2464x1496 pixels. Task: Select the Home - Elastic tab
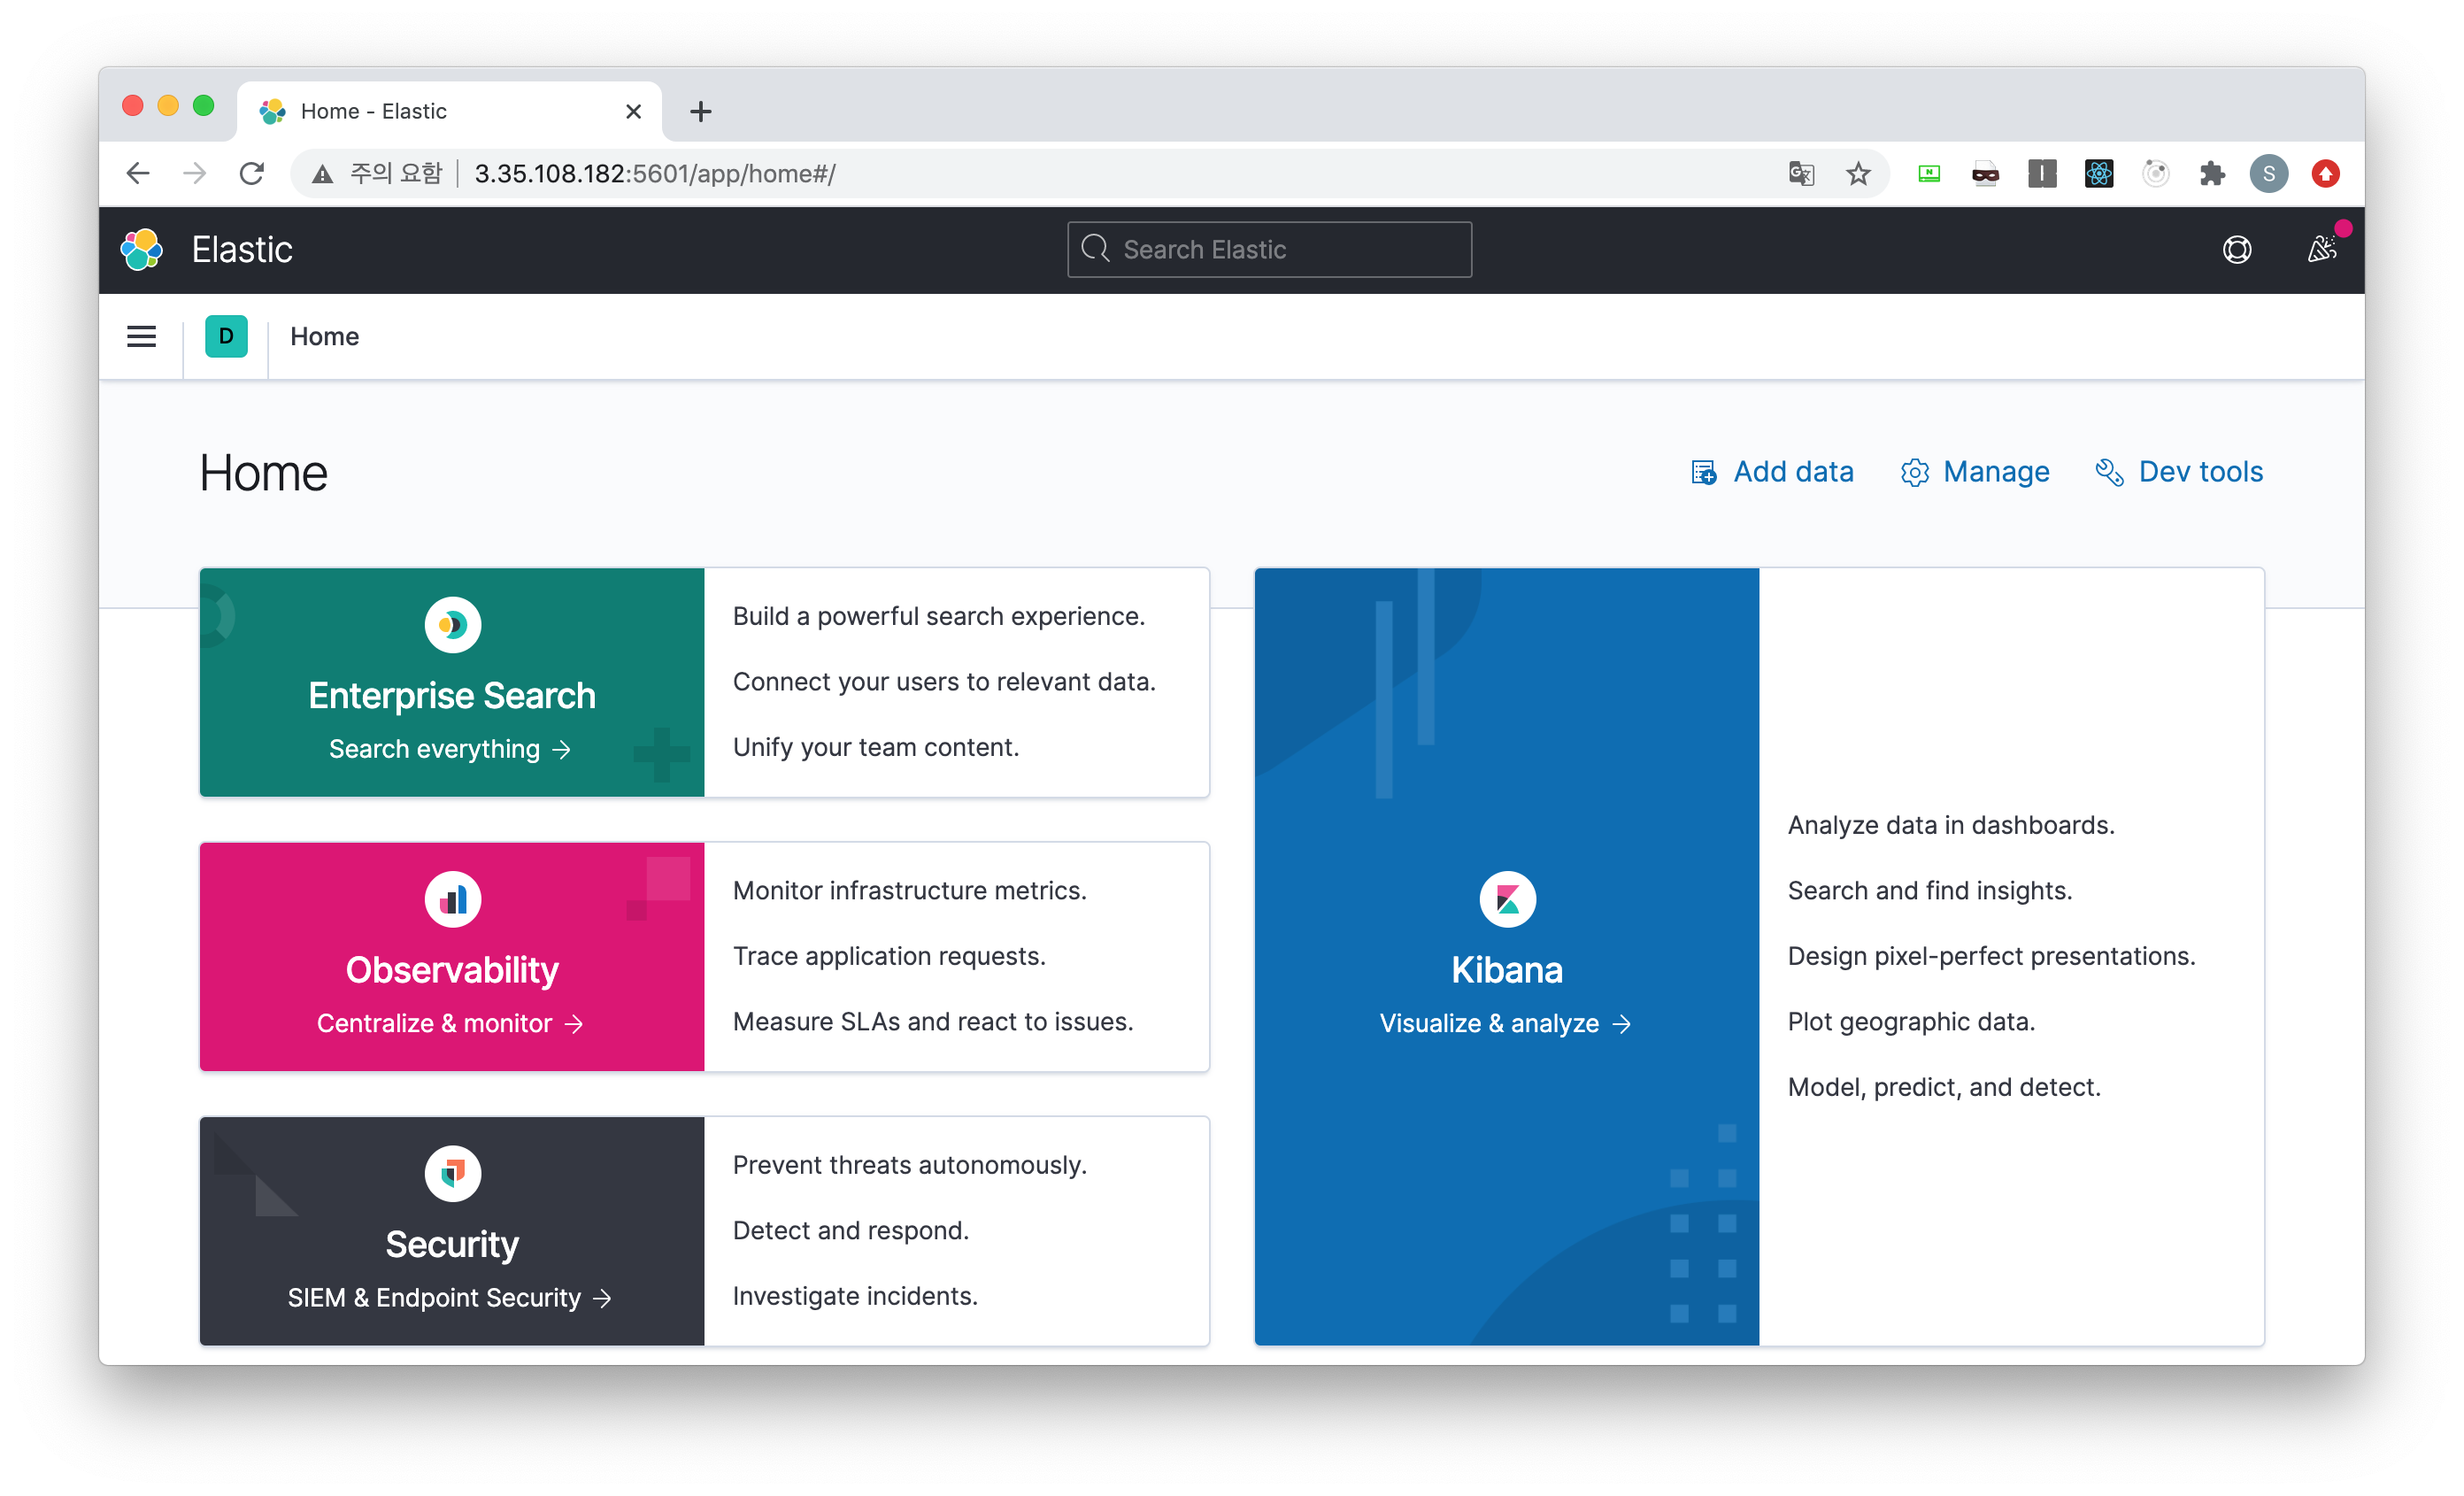point(450,111)
